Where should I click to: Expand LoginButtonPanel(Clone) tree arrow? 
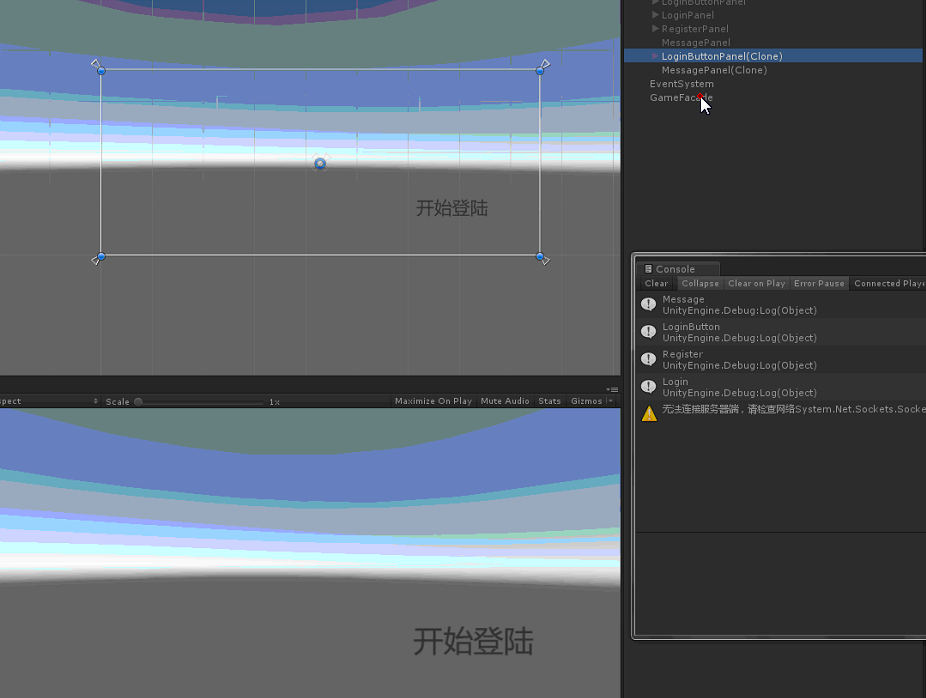[x=655, y=56]
